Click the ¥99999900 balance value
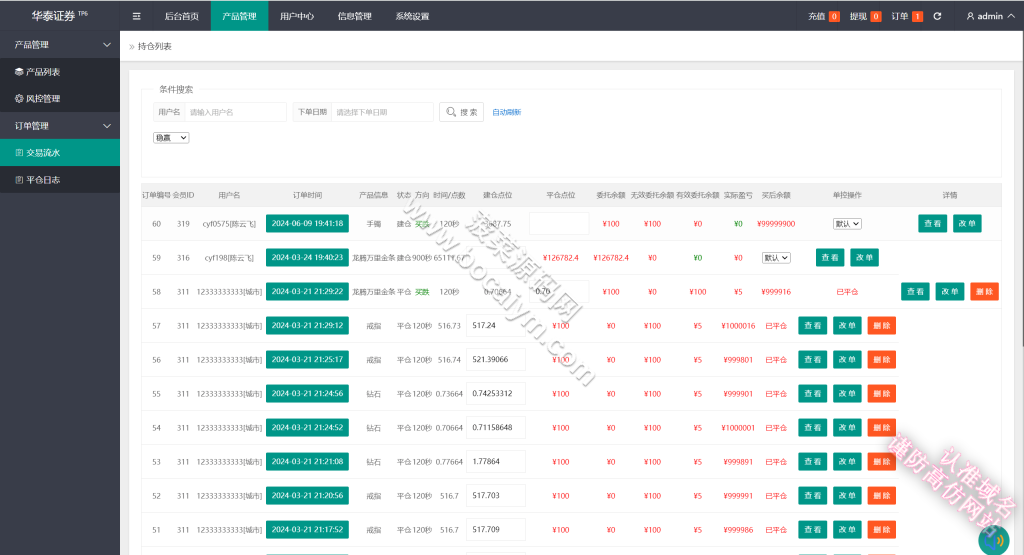Screen dimensions: 1024x555 pos(776,224)
